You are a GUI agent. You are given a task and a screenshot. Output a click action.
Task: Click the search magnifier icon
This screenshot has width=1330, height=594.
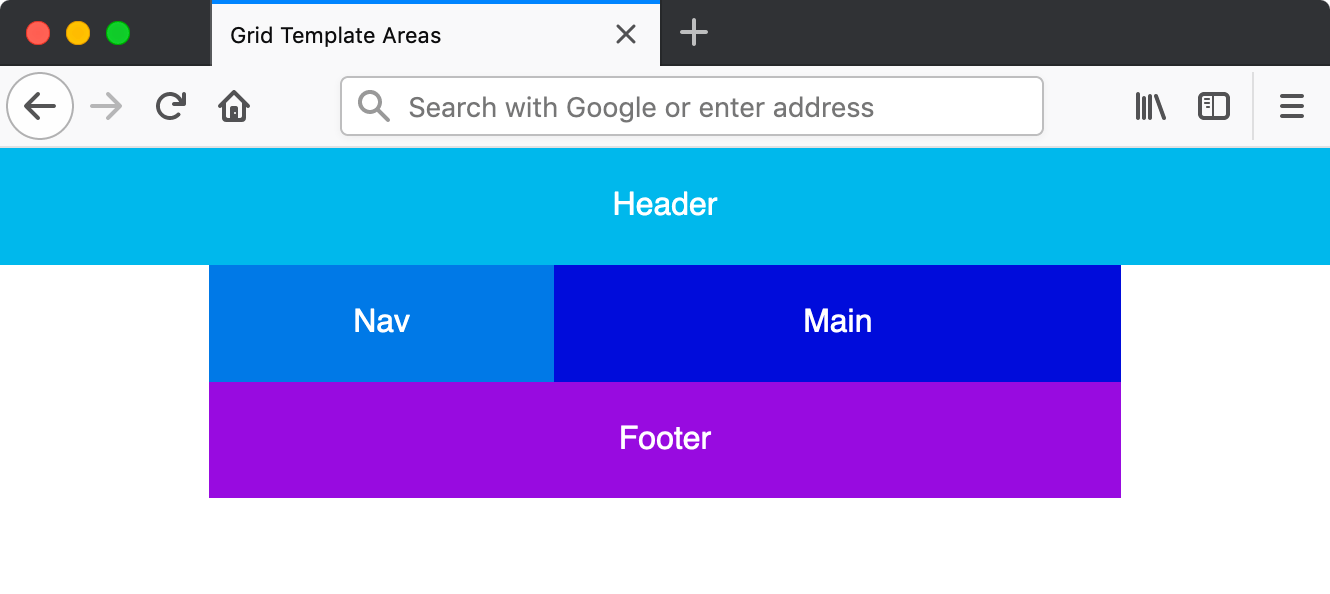pos(373,106)
